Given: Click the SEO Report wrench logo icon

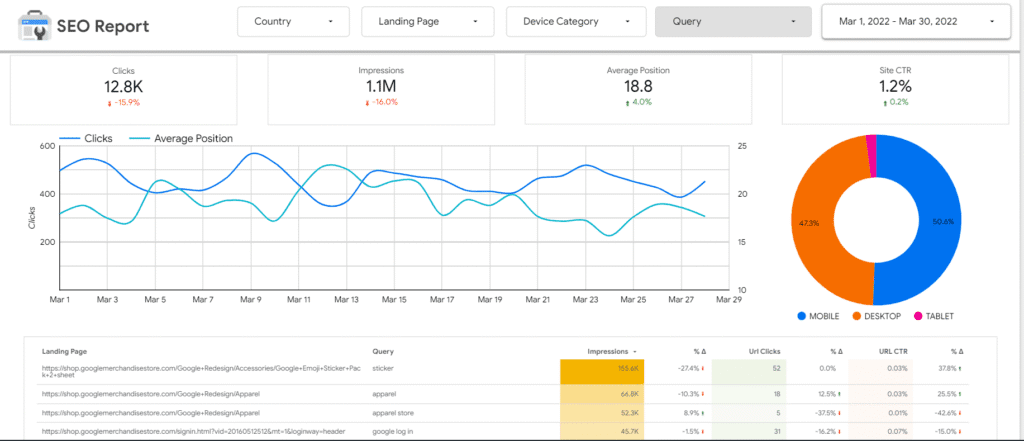Looking at the screenshot, I should 27,22.
